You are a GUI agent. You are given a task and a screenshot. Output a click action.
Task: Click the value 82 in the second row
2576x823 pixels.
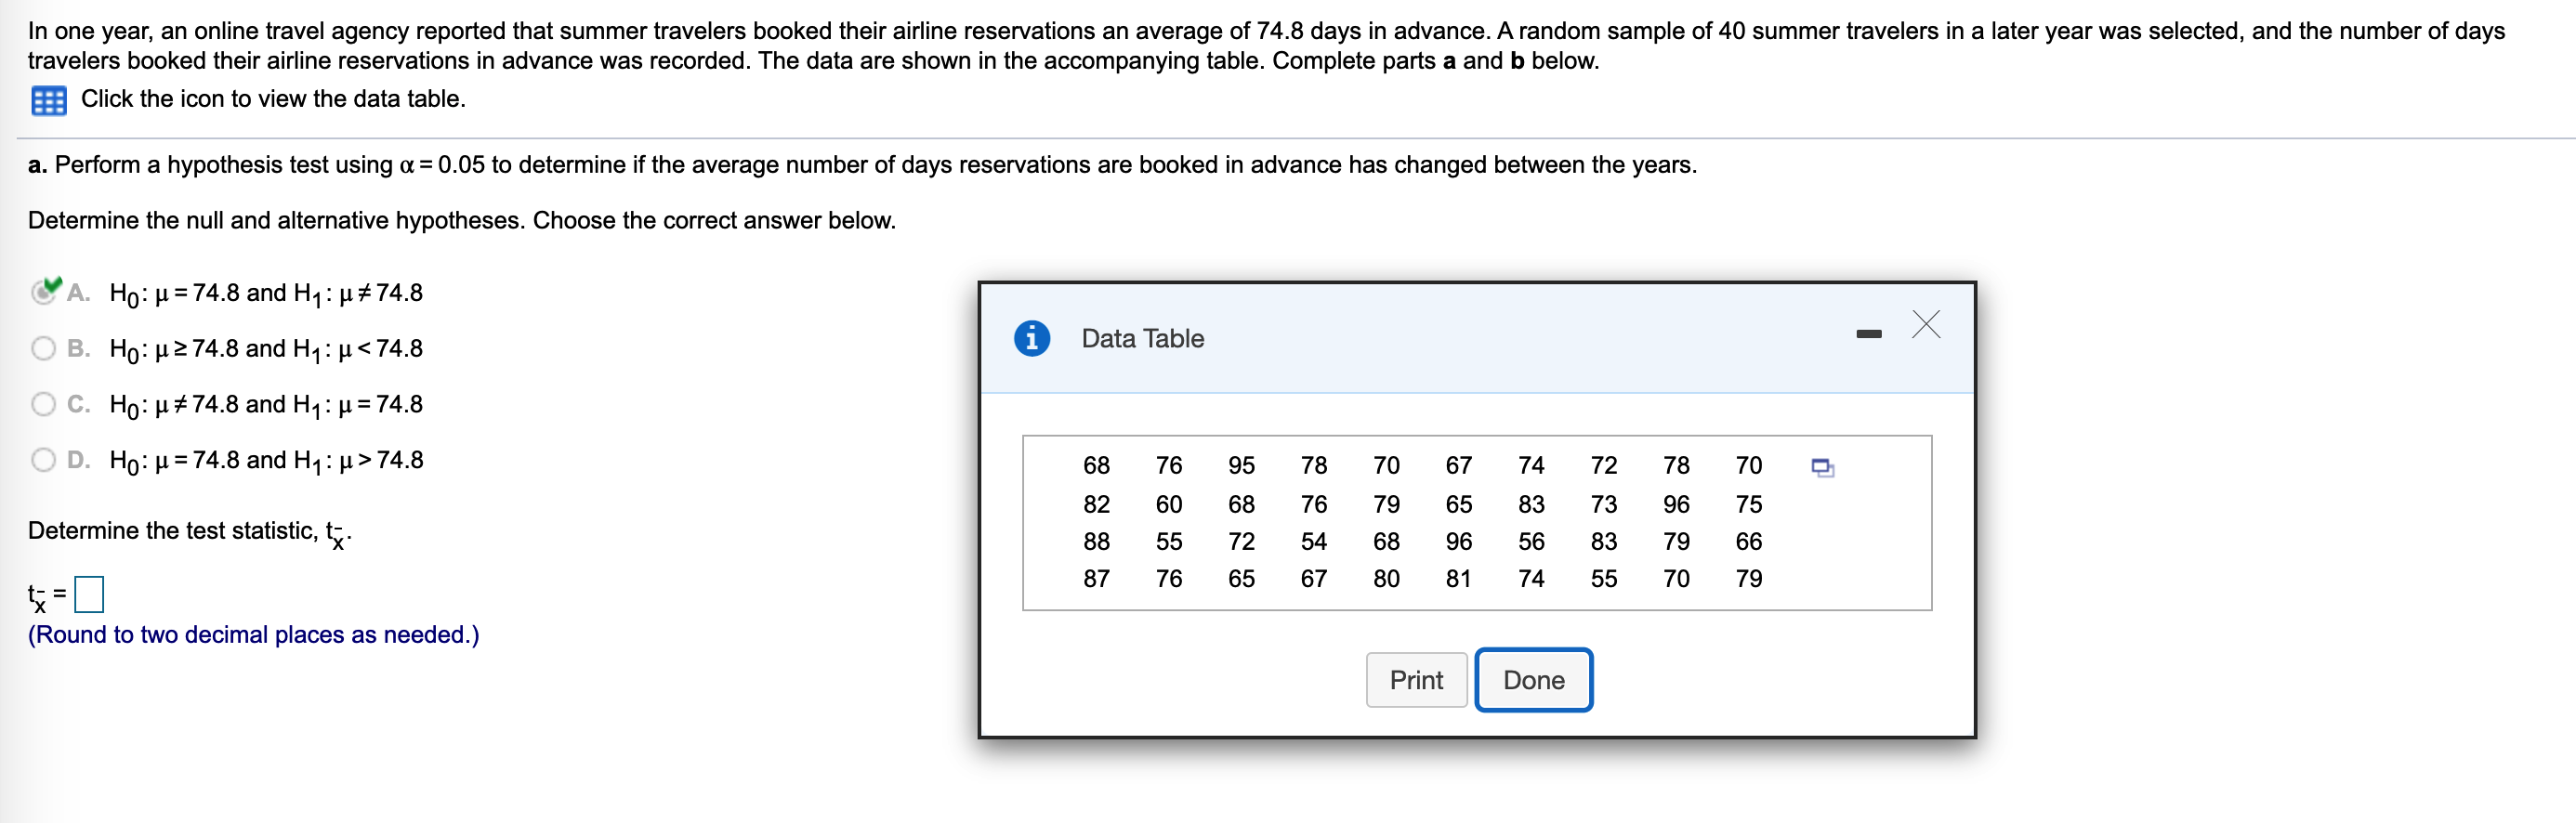pyautogui.click(x=1096, y=505)
